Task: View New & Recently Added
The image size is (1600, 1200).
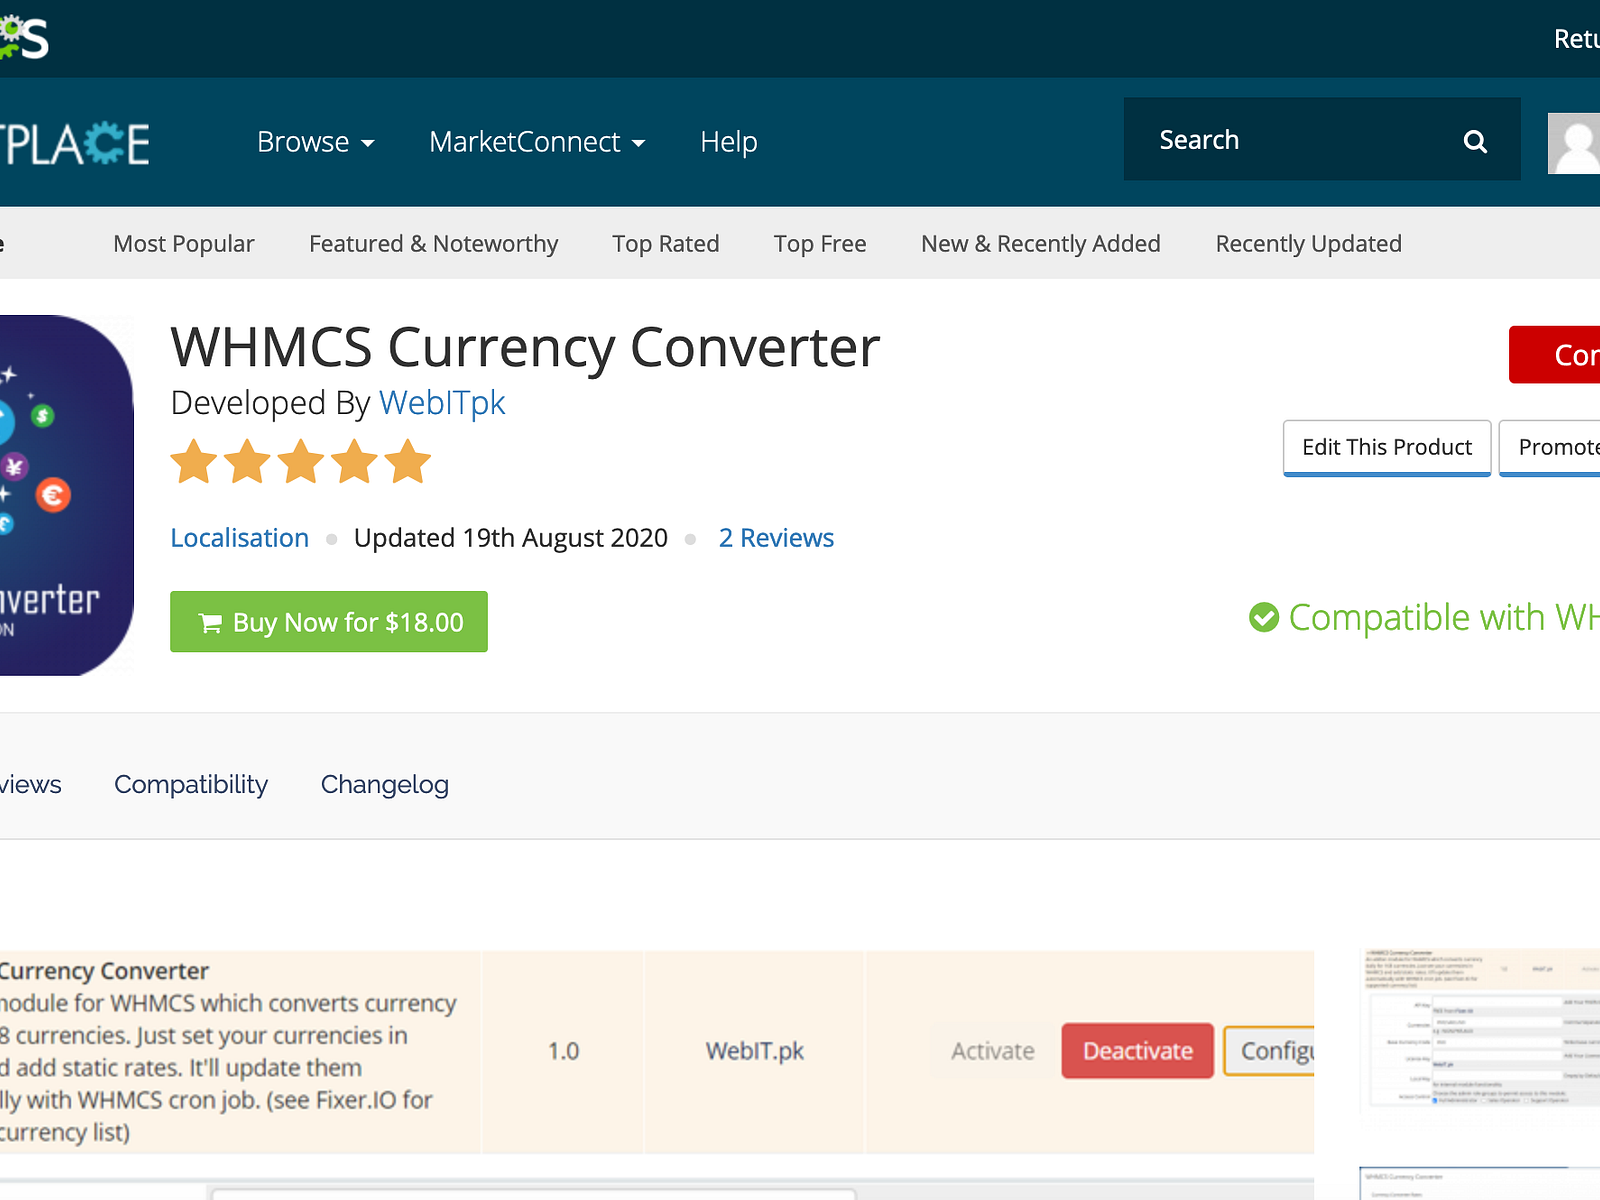Action: click(1041, 244)
